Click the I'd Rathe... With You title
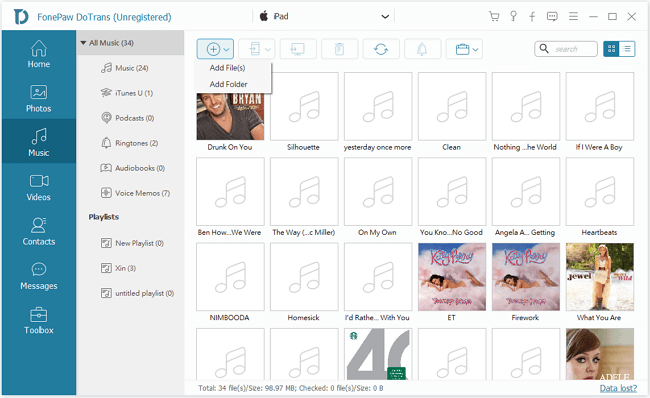The height and width of the screenshot is (398, 650). tap(377, 318)
